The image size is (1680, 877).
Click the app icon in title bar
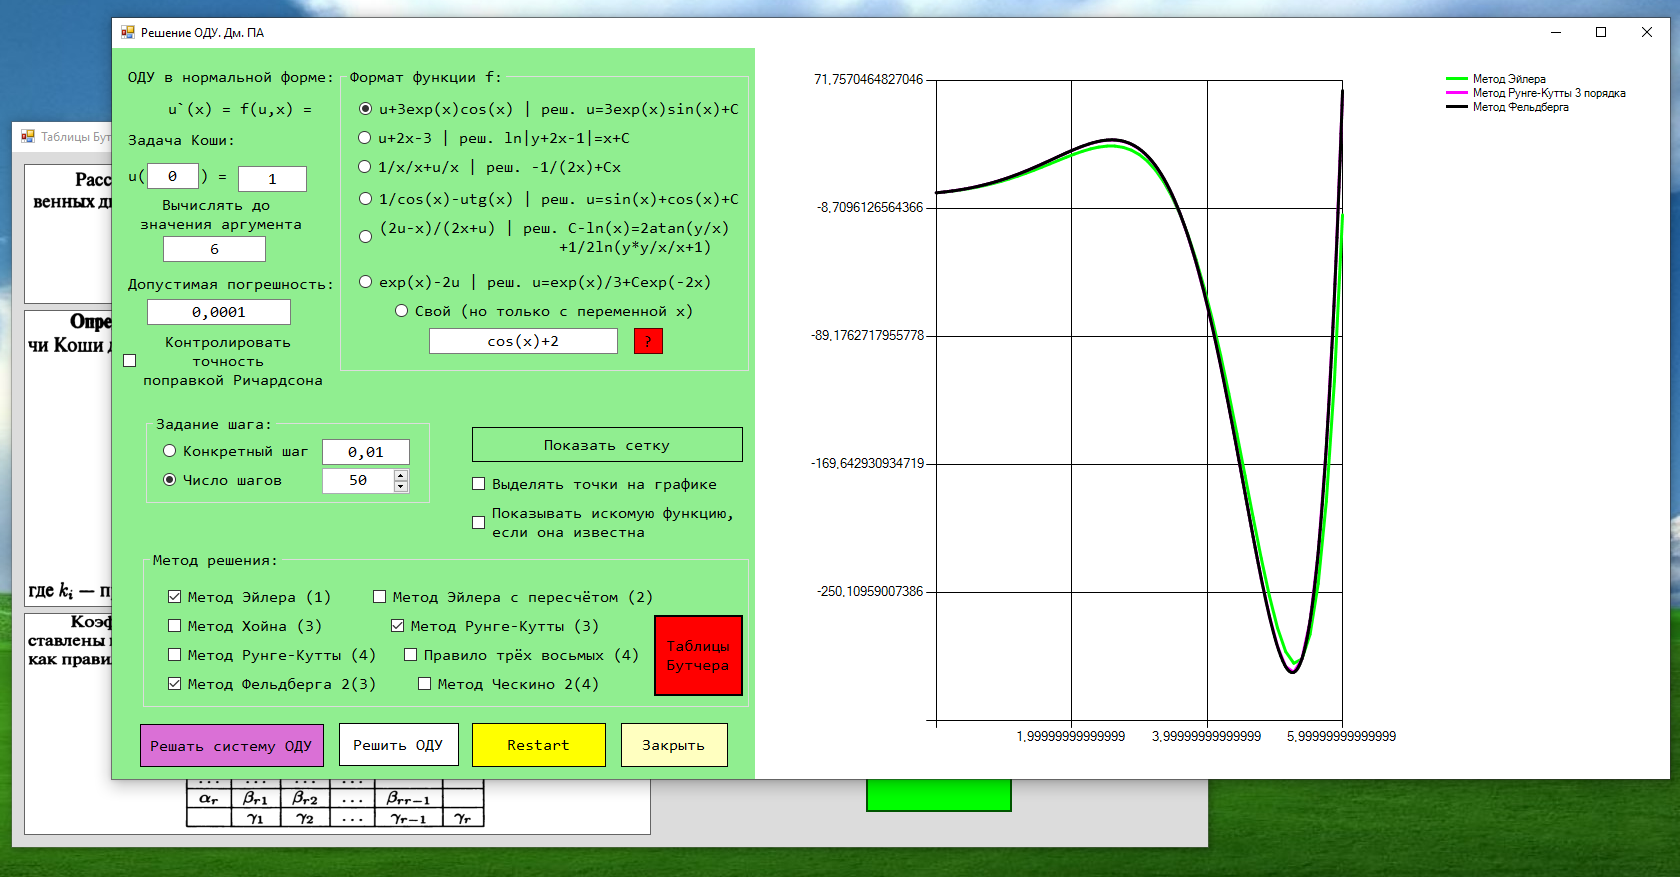(127, 32)
